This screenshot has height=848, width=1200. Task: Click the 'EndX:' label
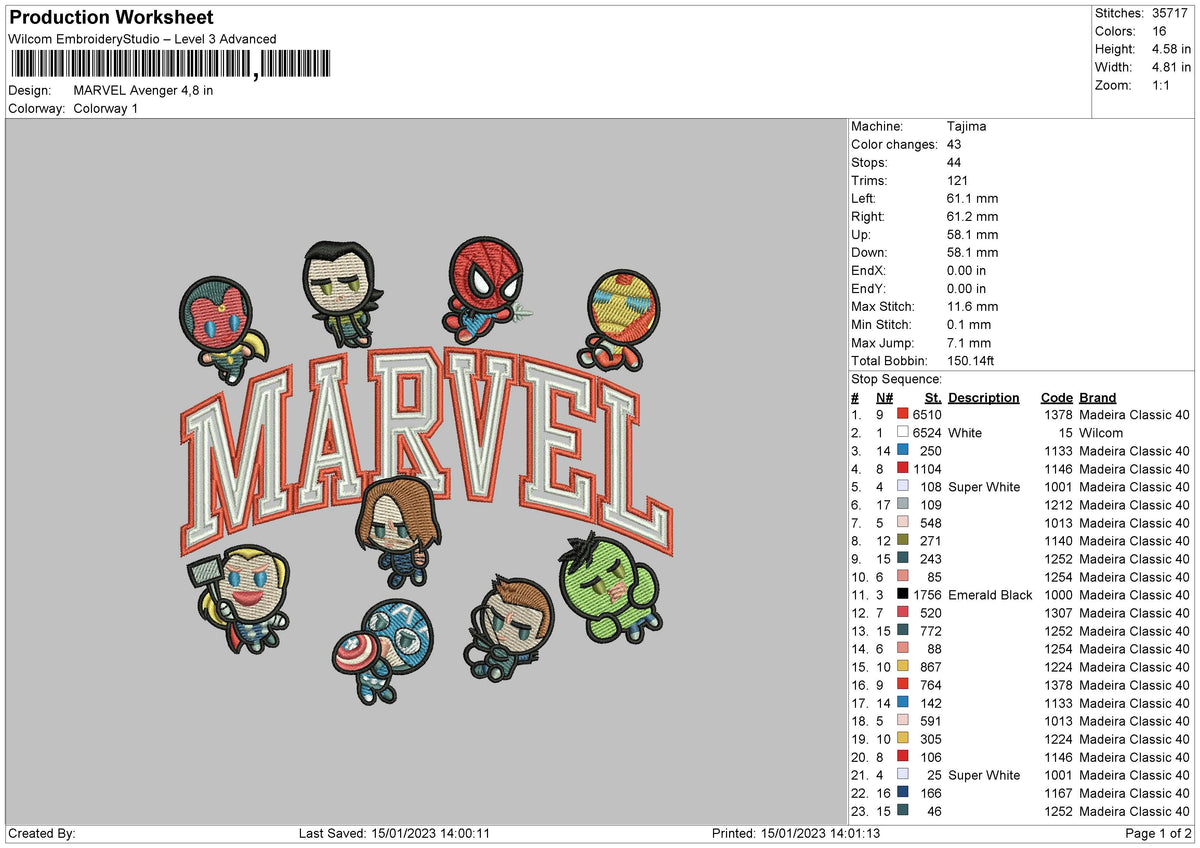(868, 270)
